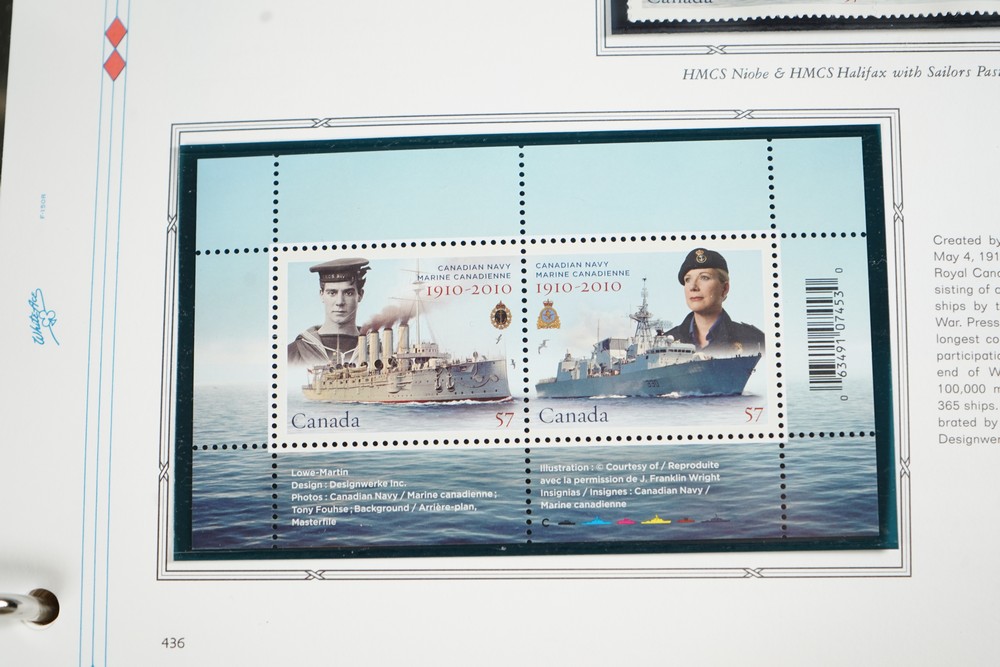The image size is (1000, 667).
Task: Click the HMCS Niobe & HMCS Halifax caption
Action: (x=840, y=74)
